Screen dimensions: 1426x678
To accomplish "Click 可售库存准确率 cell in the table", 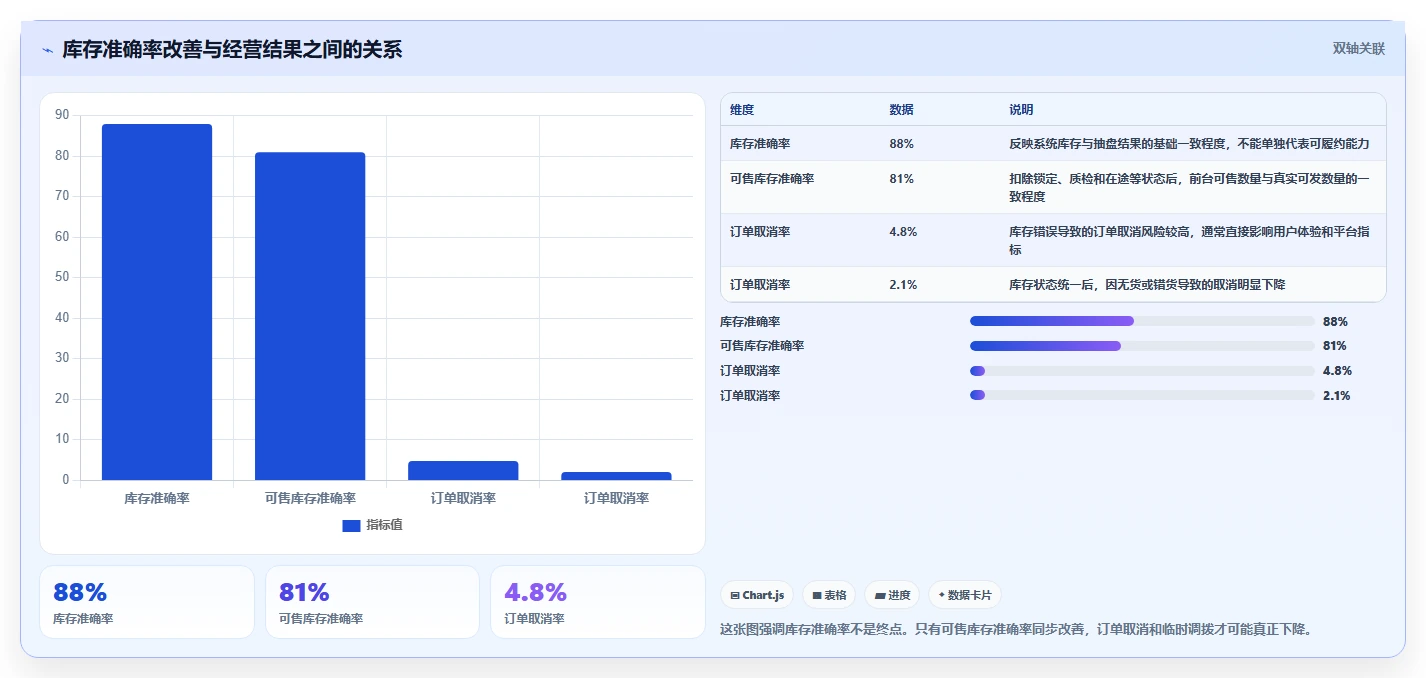I will click(x=772, y=179).
